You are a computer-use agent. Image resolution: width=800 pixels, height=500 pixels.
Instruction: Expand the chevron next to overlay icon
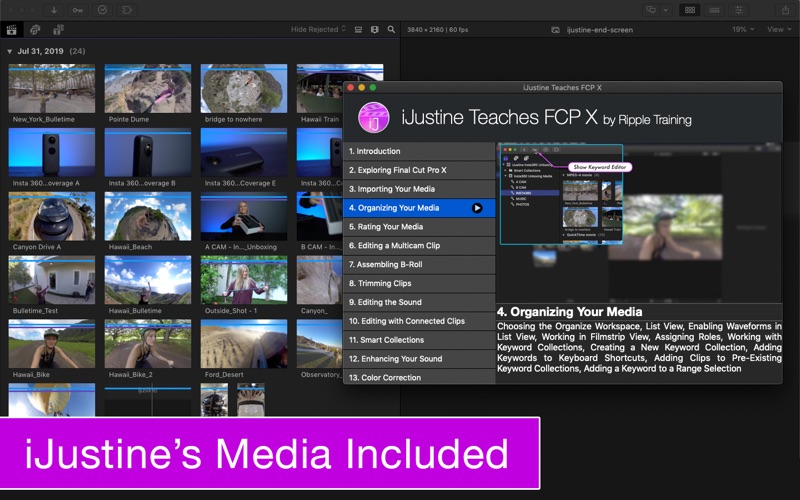coord(665,10)
